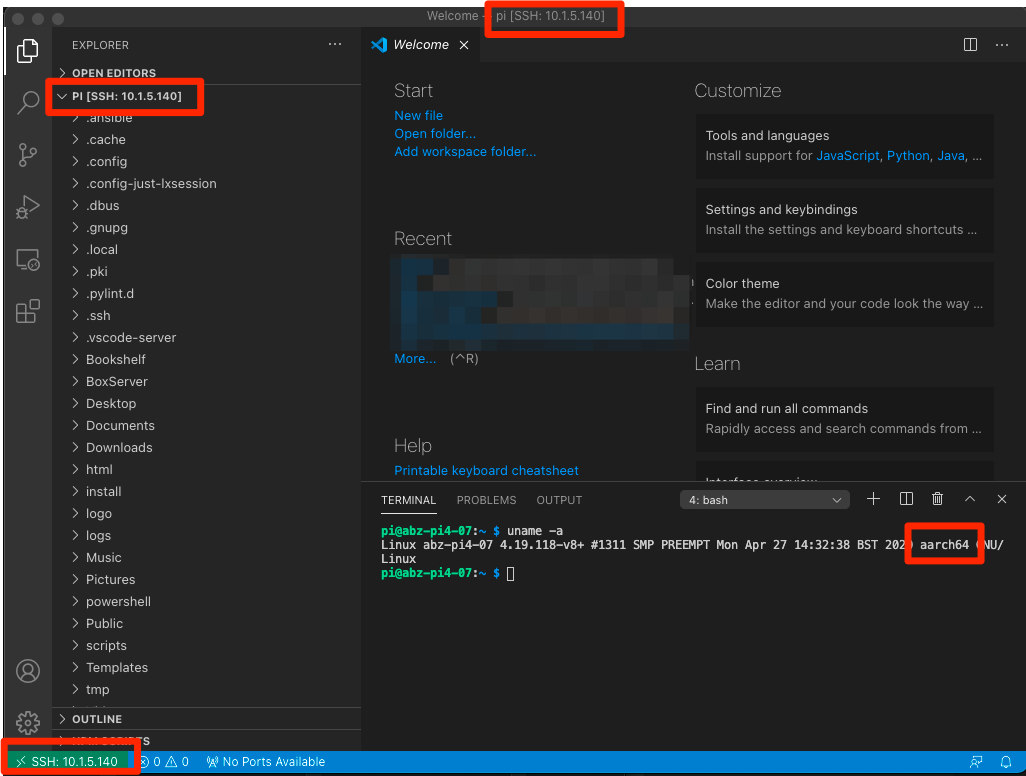Click the Accounts icon in activity bar

[x=28, y=671]
